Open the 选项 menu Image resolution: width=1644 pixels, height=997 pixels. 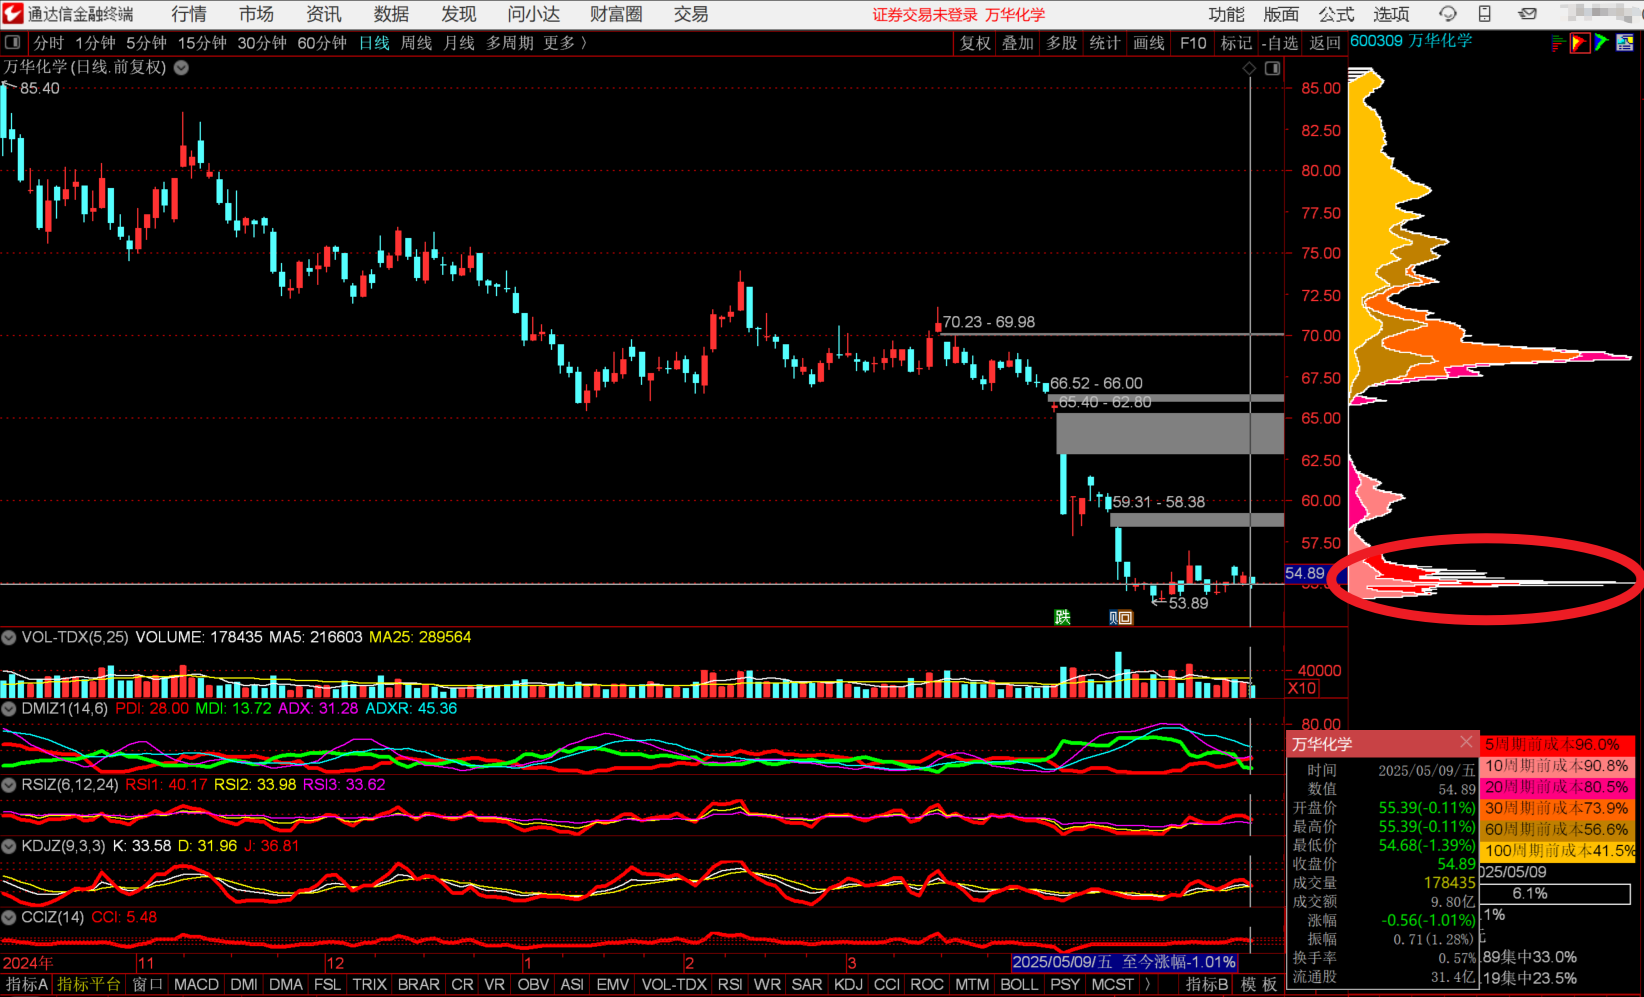coord(1391,14)
